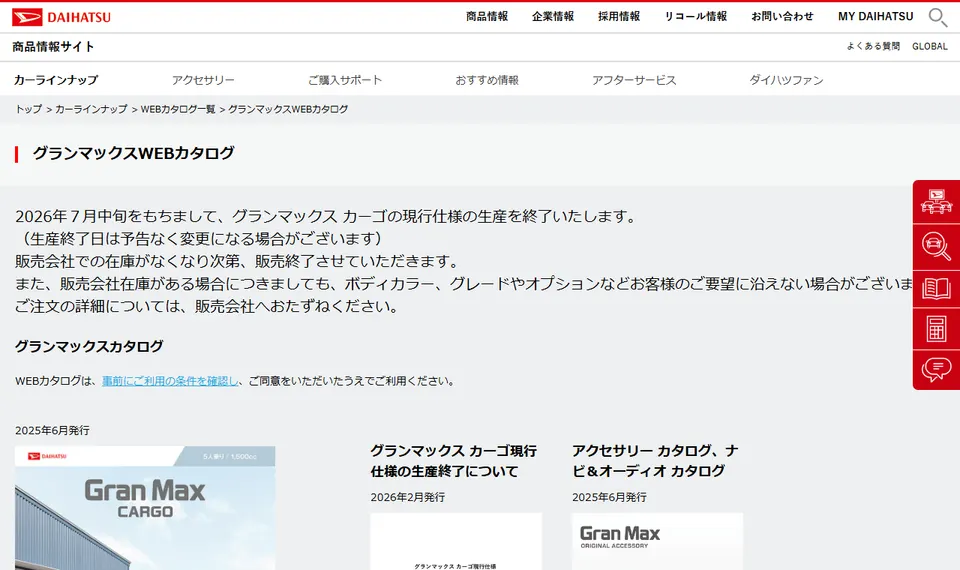
Task: Click 事前にご利用の条件を確認し link
Action: (x=170, y=381)
